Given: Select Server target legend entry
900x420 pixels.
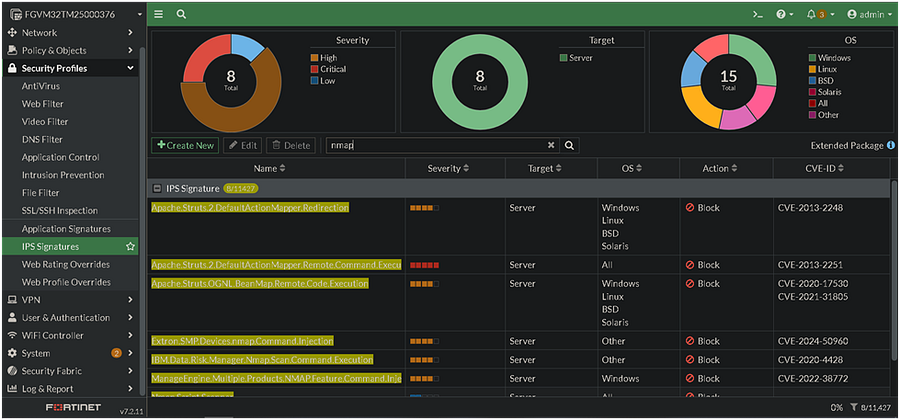Looking at the screenshot, I should coord(576,58).
